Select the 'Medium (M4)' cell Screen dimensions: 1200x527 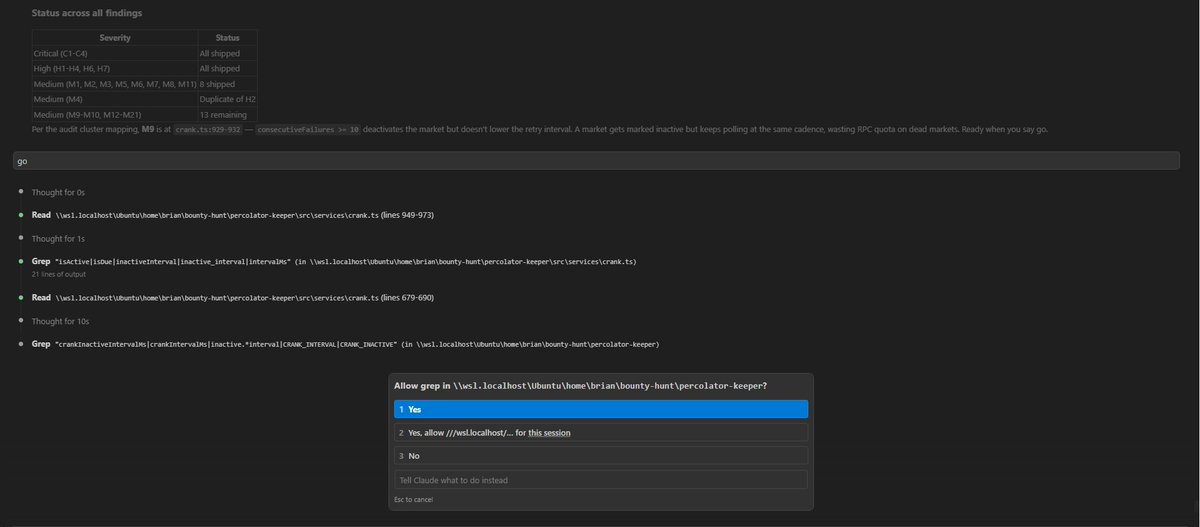pyautogui.click(x=115, y=99)
